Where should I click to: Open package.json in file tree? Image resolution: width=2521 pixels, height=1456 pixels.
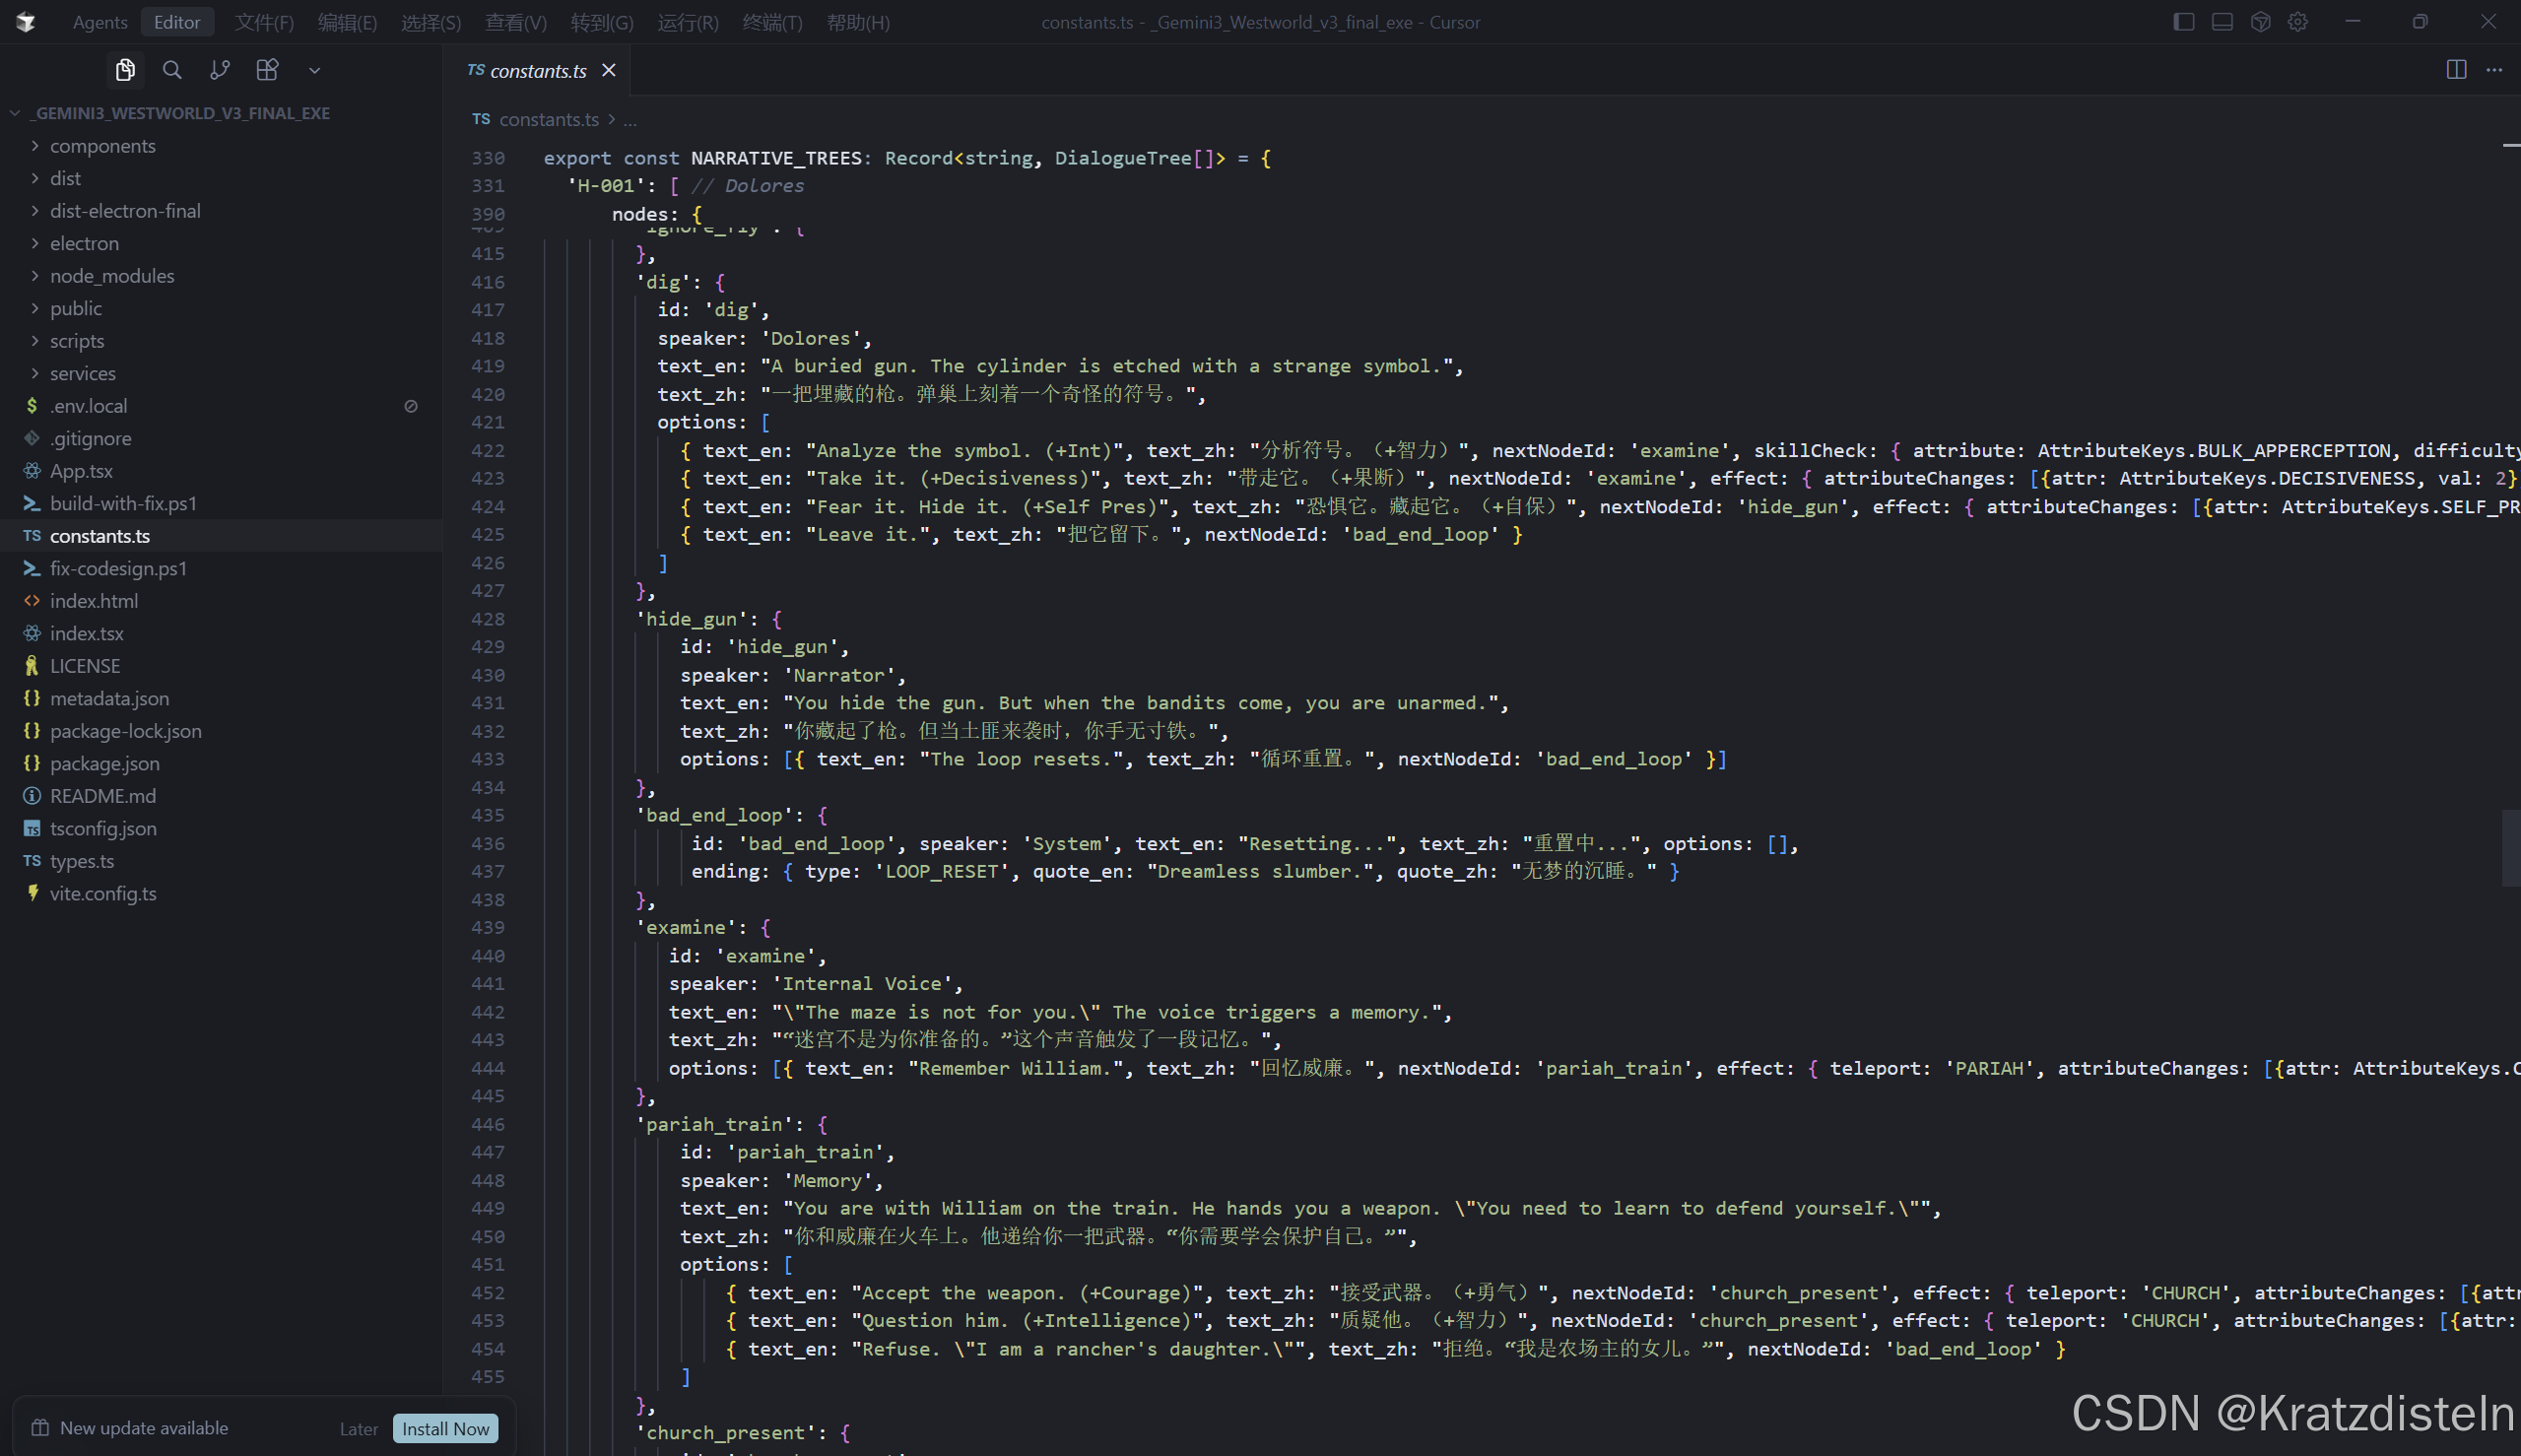click(x=104, y=764)
